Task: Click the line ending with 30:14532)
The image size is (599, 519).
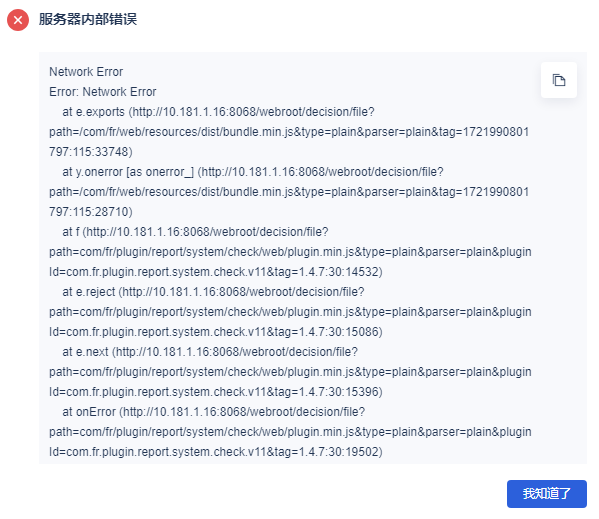Action: click(216, 272)
